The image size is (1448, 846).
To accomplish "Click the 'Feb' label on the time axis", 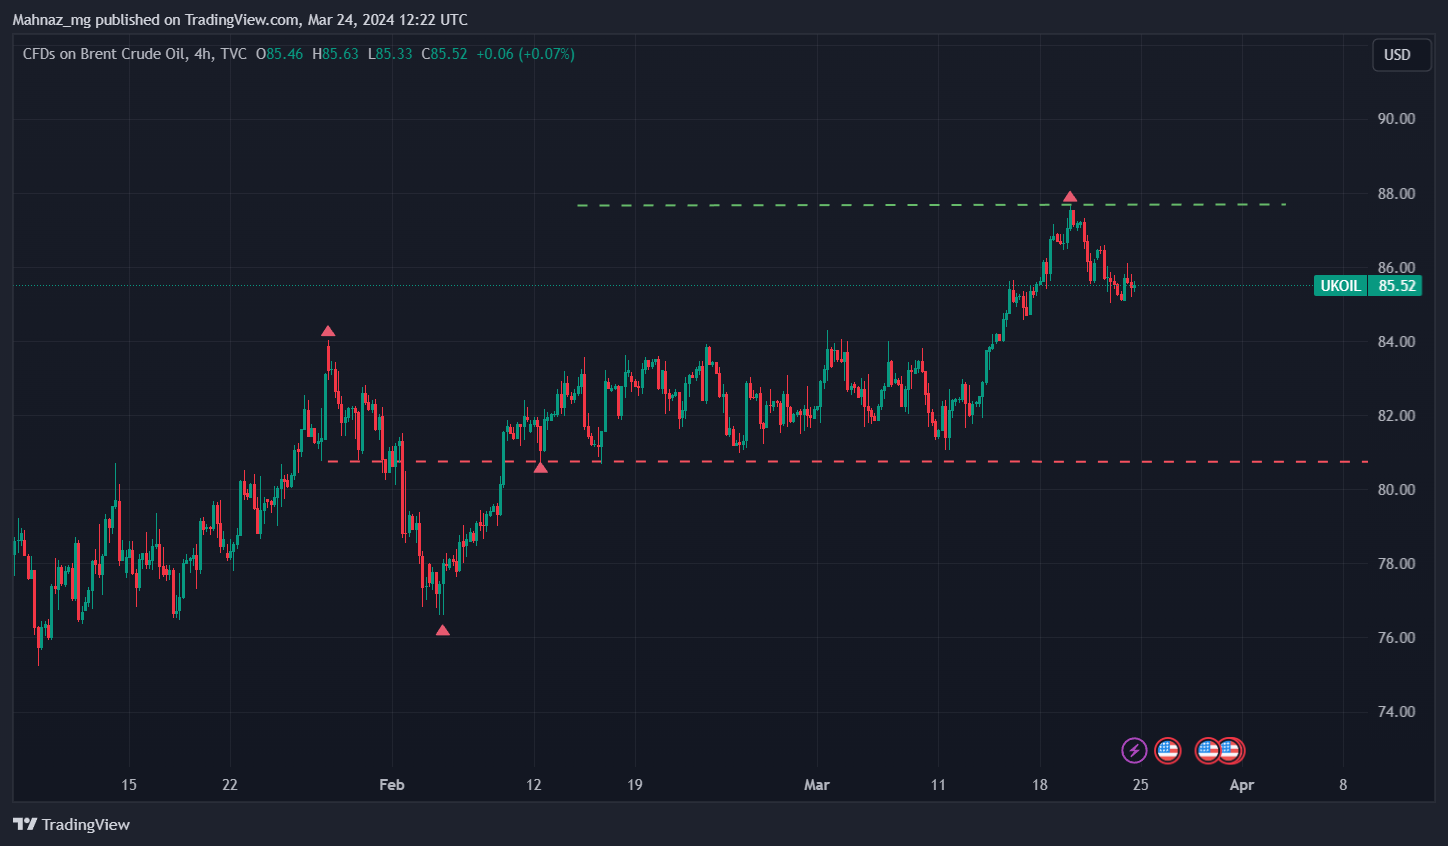I will click(x=392, y=785).
